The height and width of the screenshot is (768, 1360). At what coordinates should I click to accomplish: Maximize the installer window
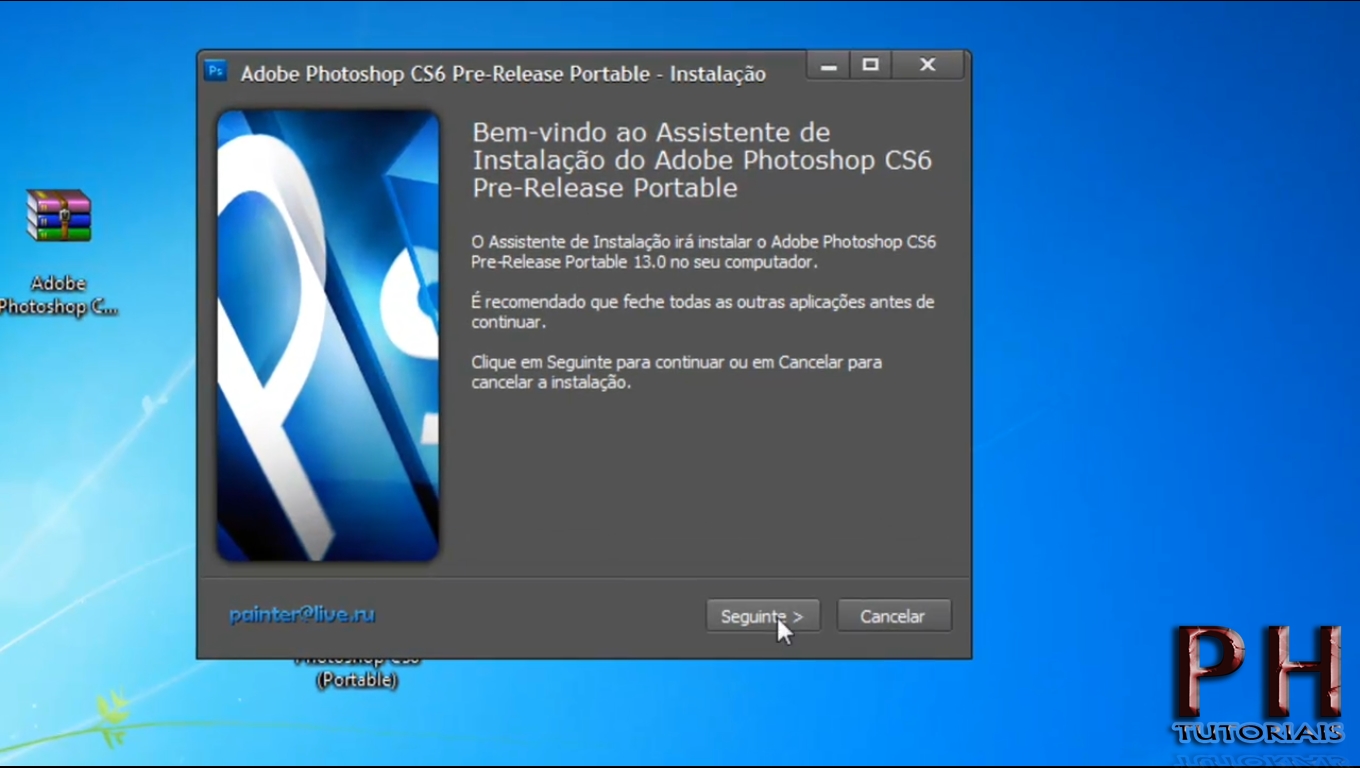click(x=870, y=66)
